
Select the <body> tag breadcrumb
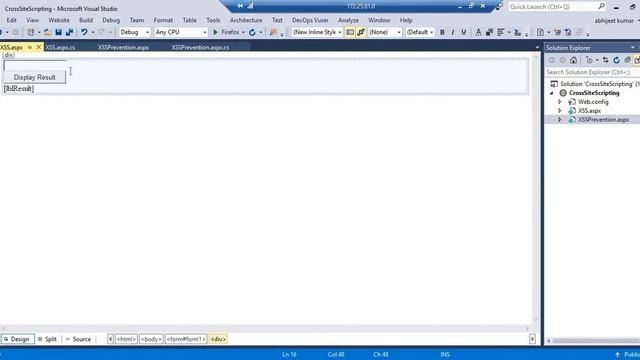pos(151,339)
